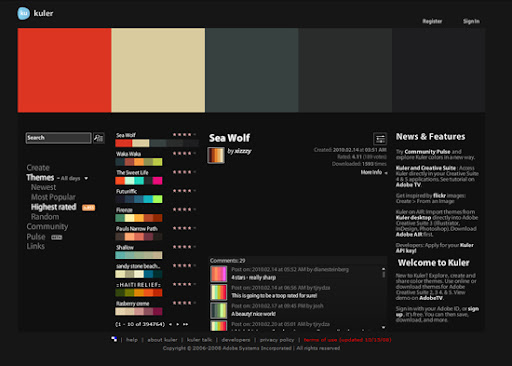Click the search magnifier icon
This screenshot has height=366, width=512.
(x=98, y=138)
